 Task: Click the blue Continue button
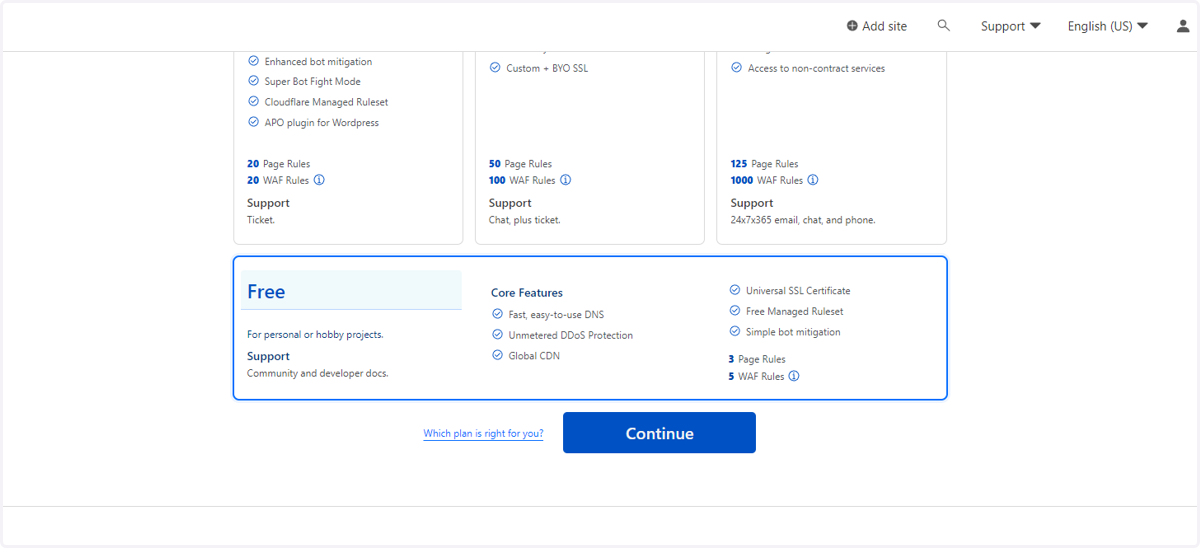(659, 433)
